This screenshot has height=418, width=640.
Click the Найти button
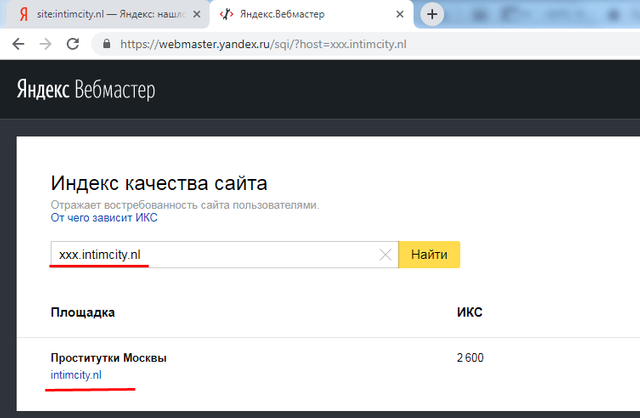click(x=429, y=254)
